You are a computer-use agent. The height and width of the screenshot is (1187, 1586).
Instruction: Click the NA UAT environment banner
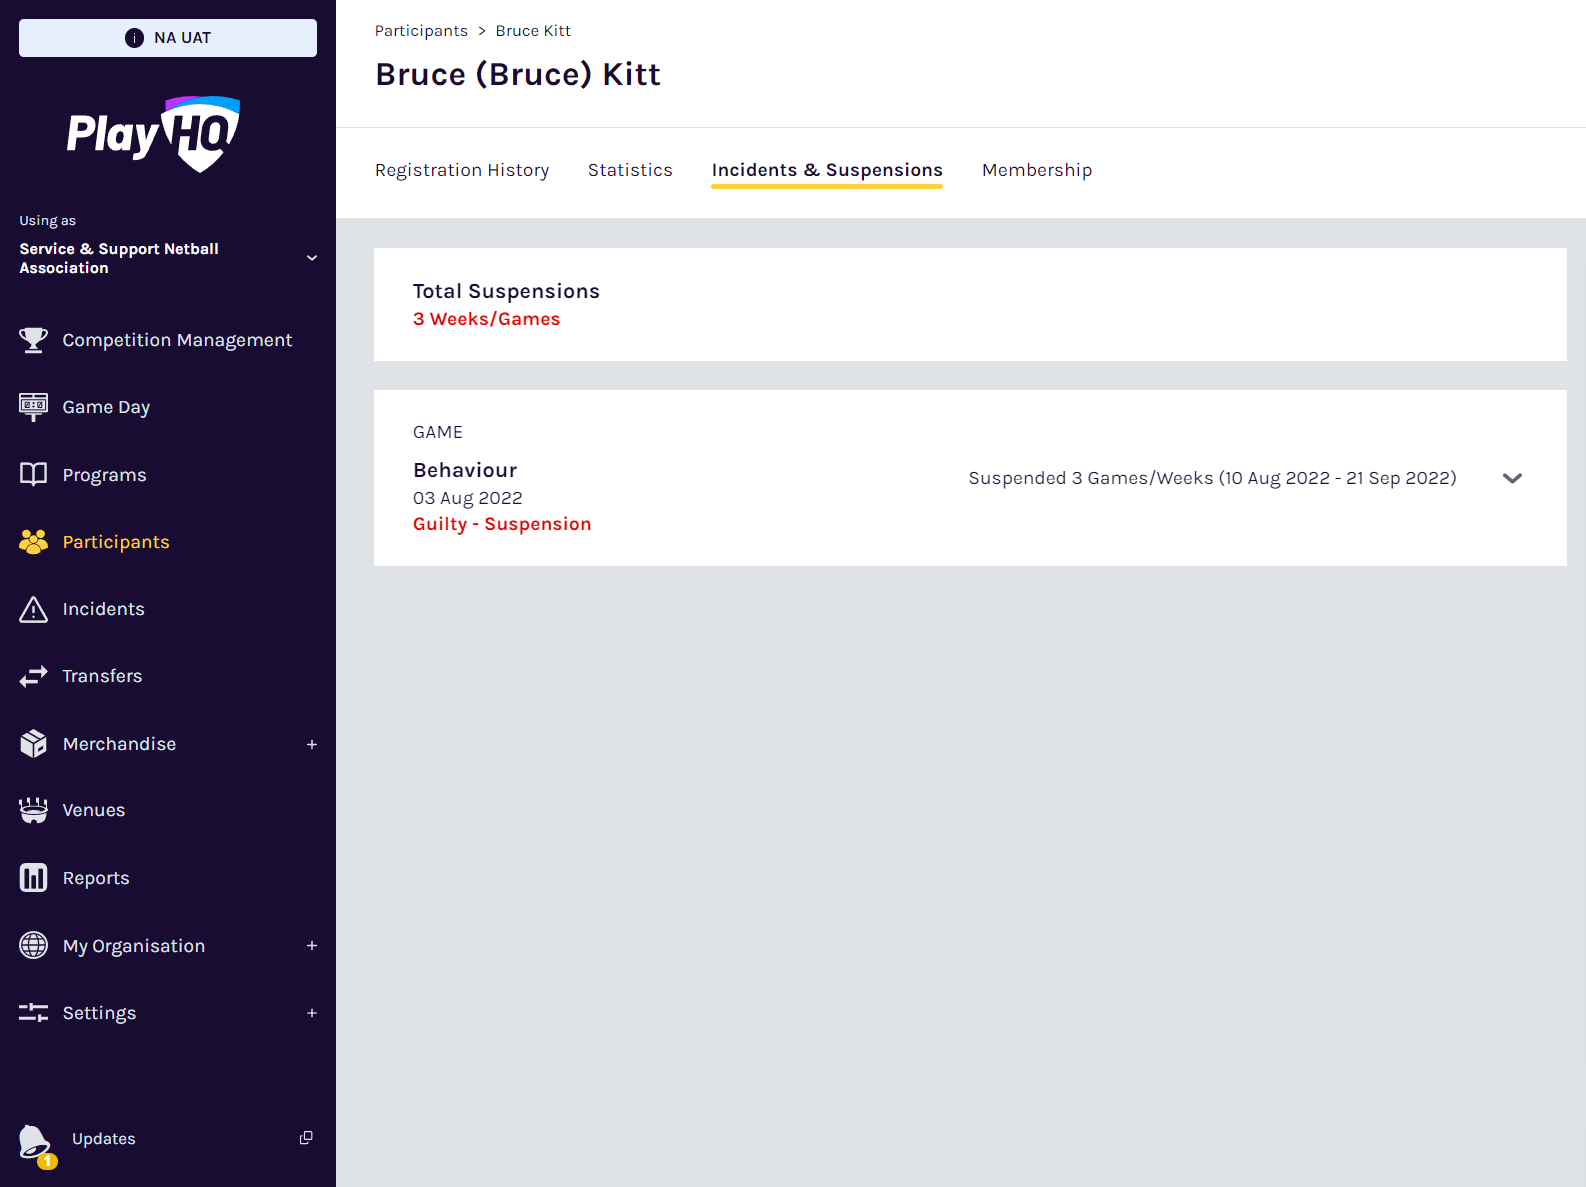click(168, 38)
